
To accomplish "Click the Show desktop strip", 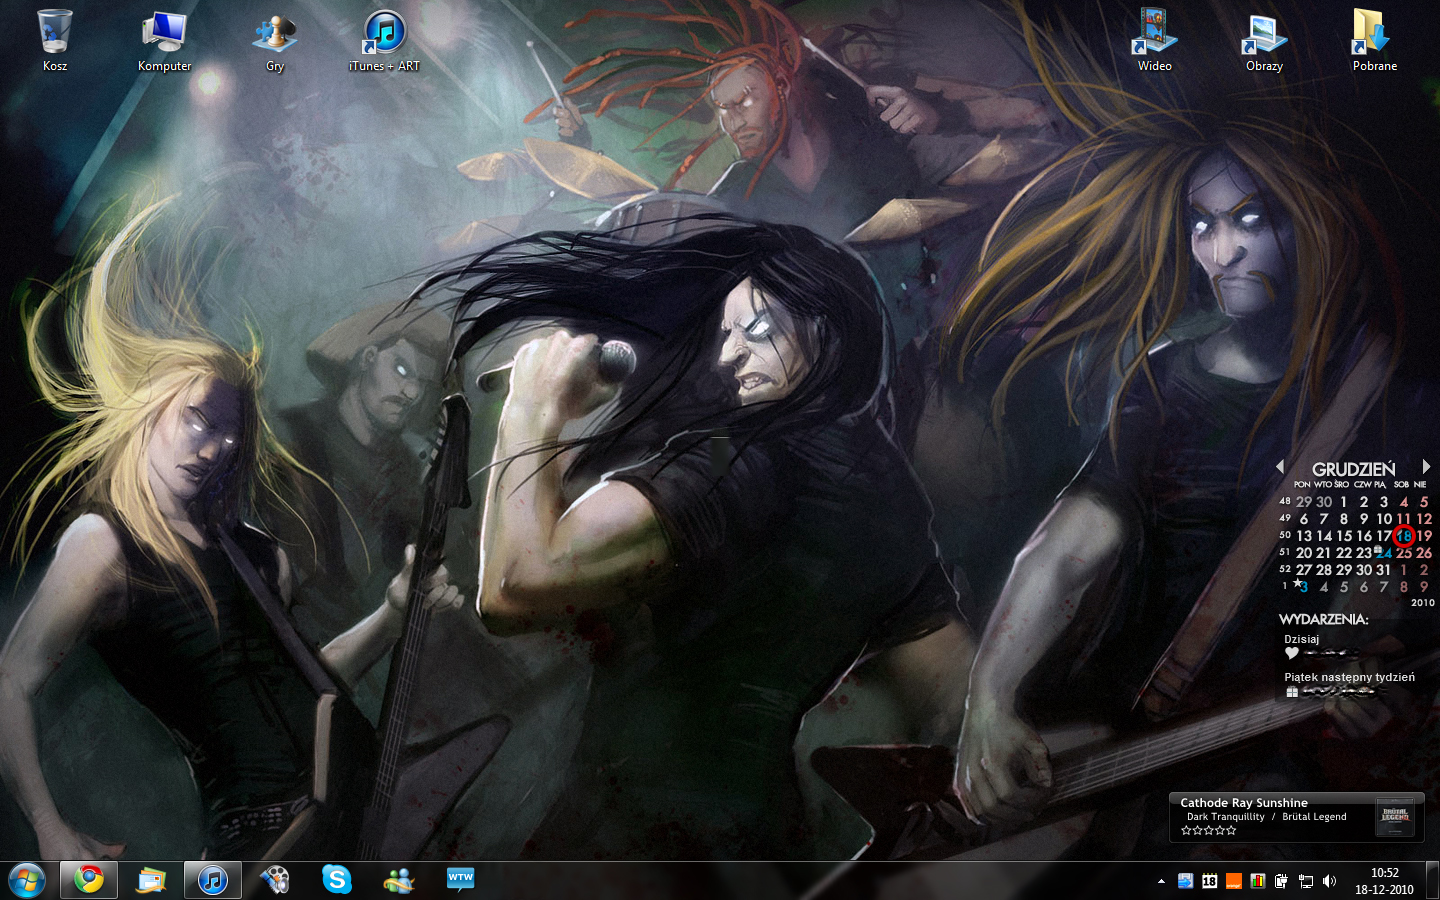I will tap(1432, 881).
